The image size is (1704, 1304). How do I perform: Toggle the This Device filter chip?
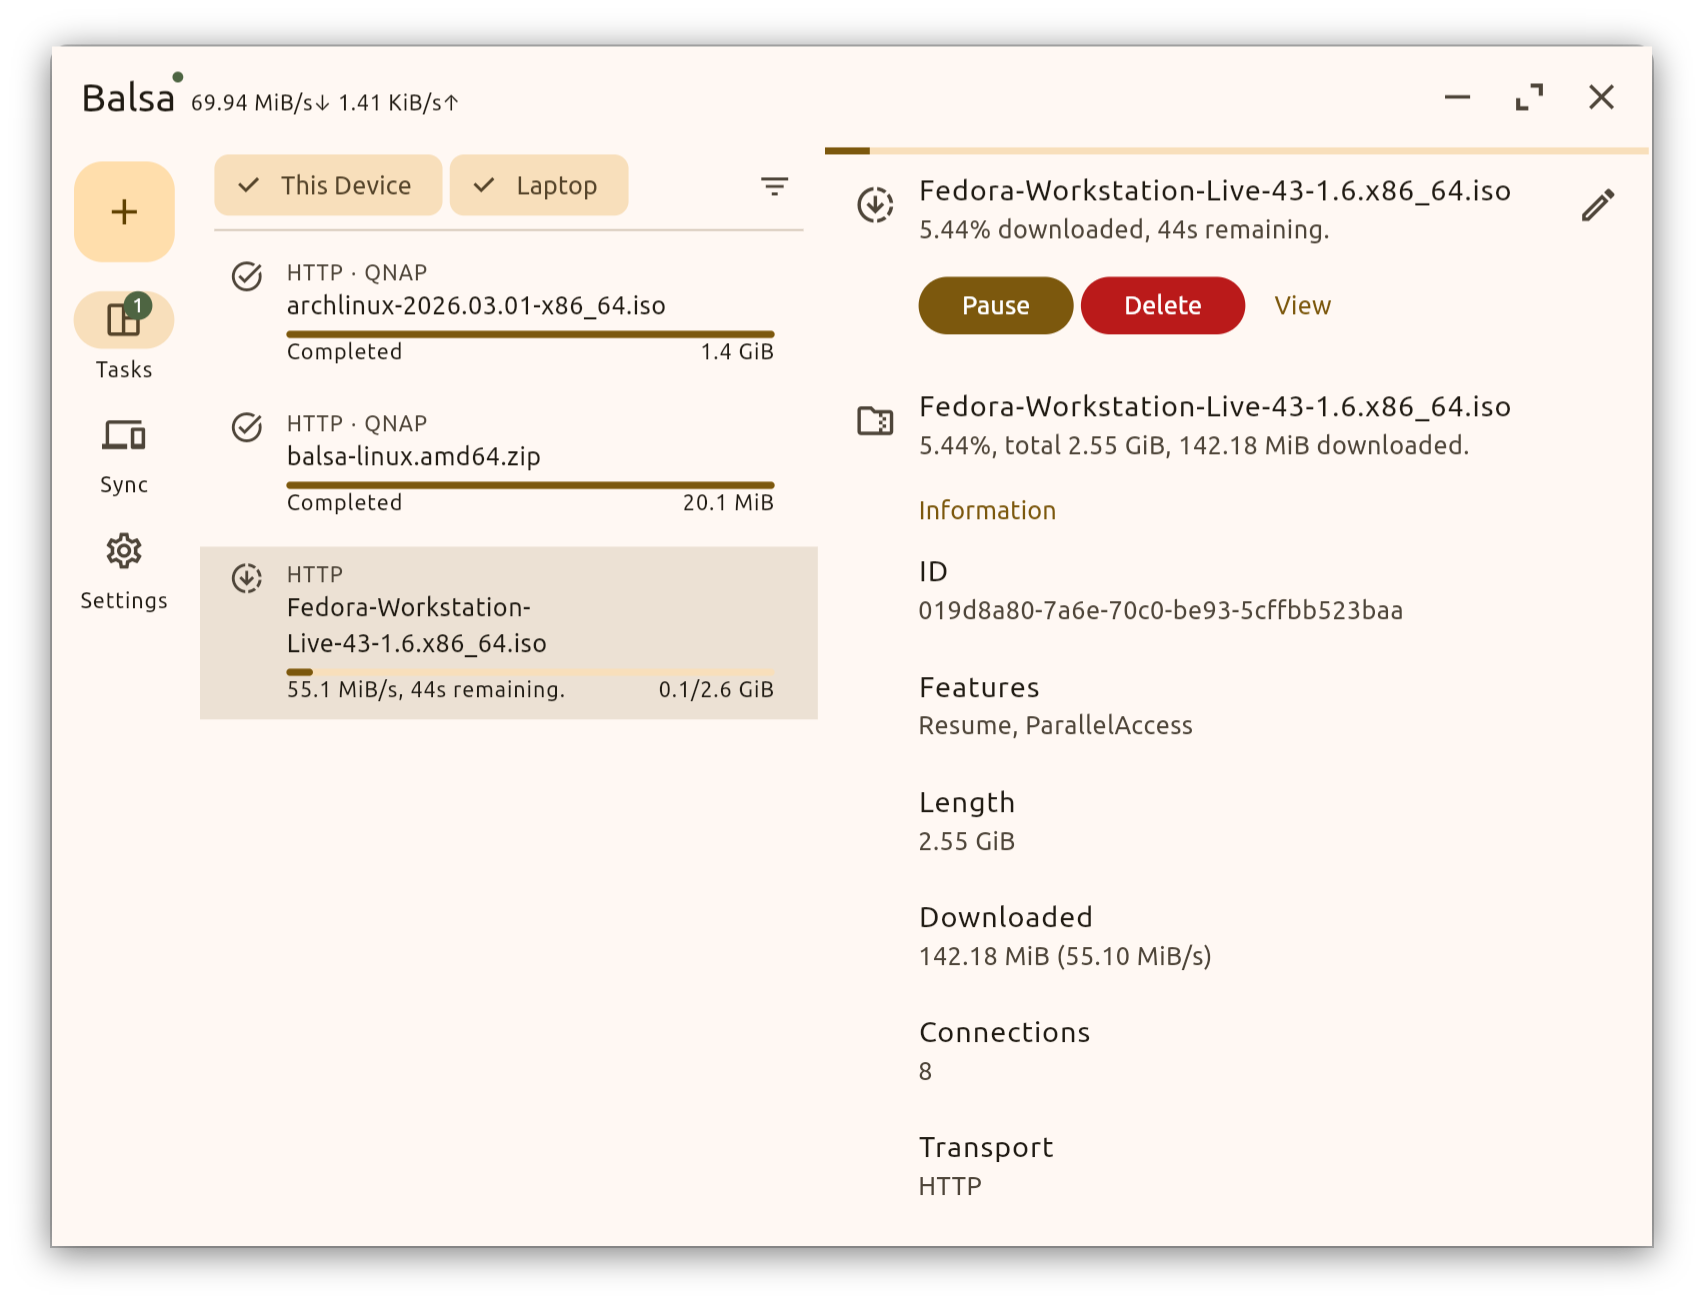[x=327, y=185]
